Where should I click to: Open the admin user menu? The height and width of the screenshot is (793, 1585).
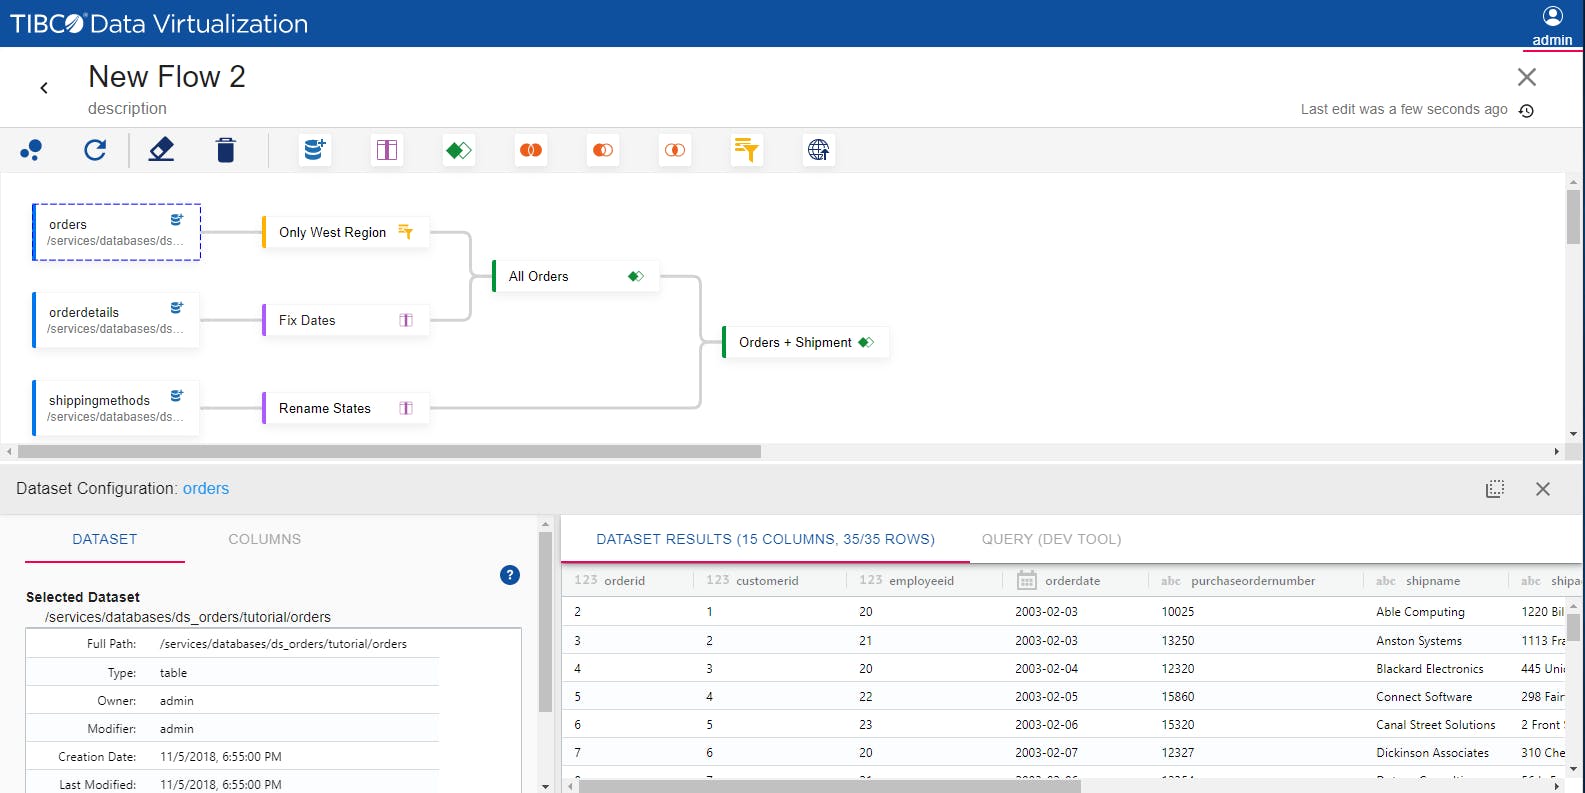point(1552,25)
